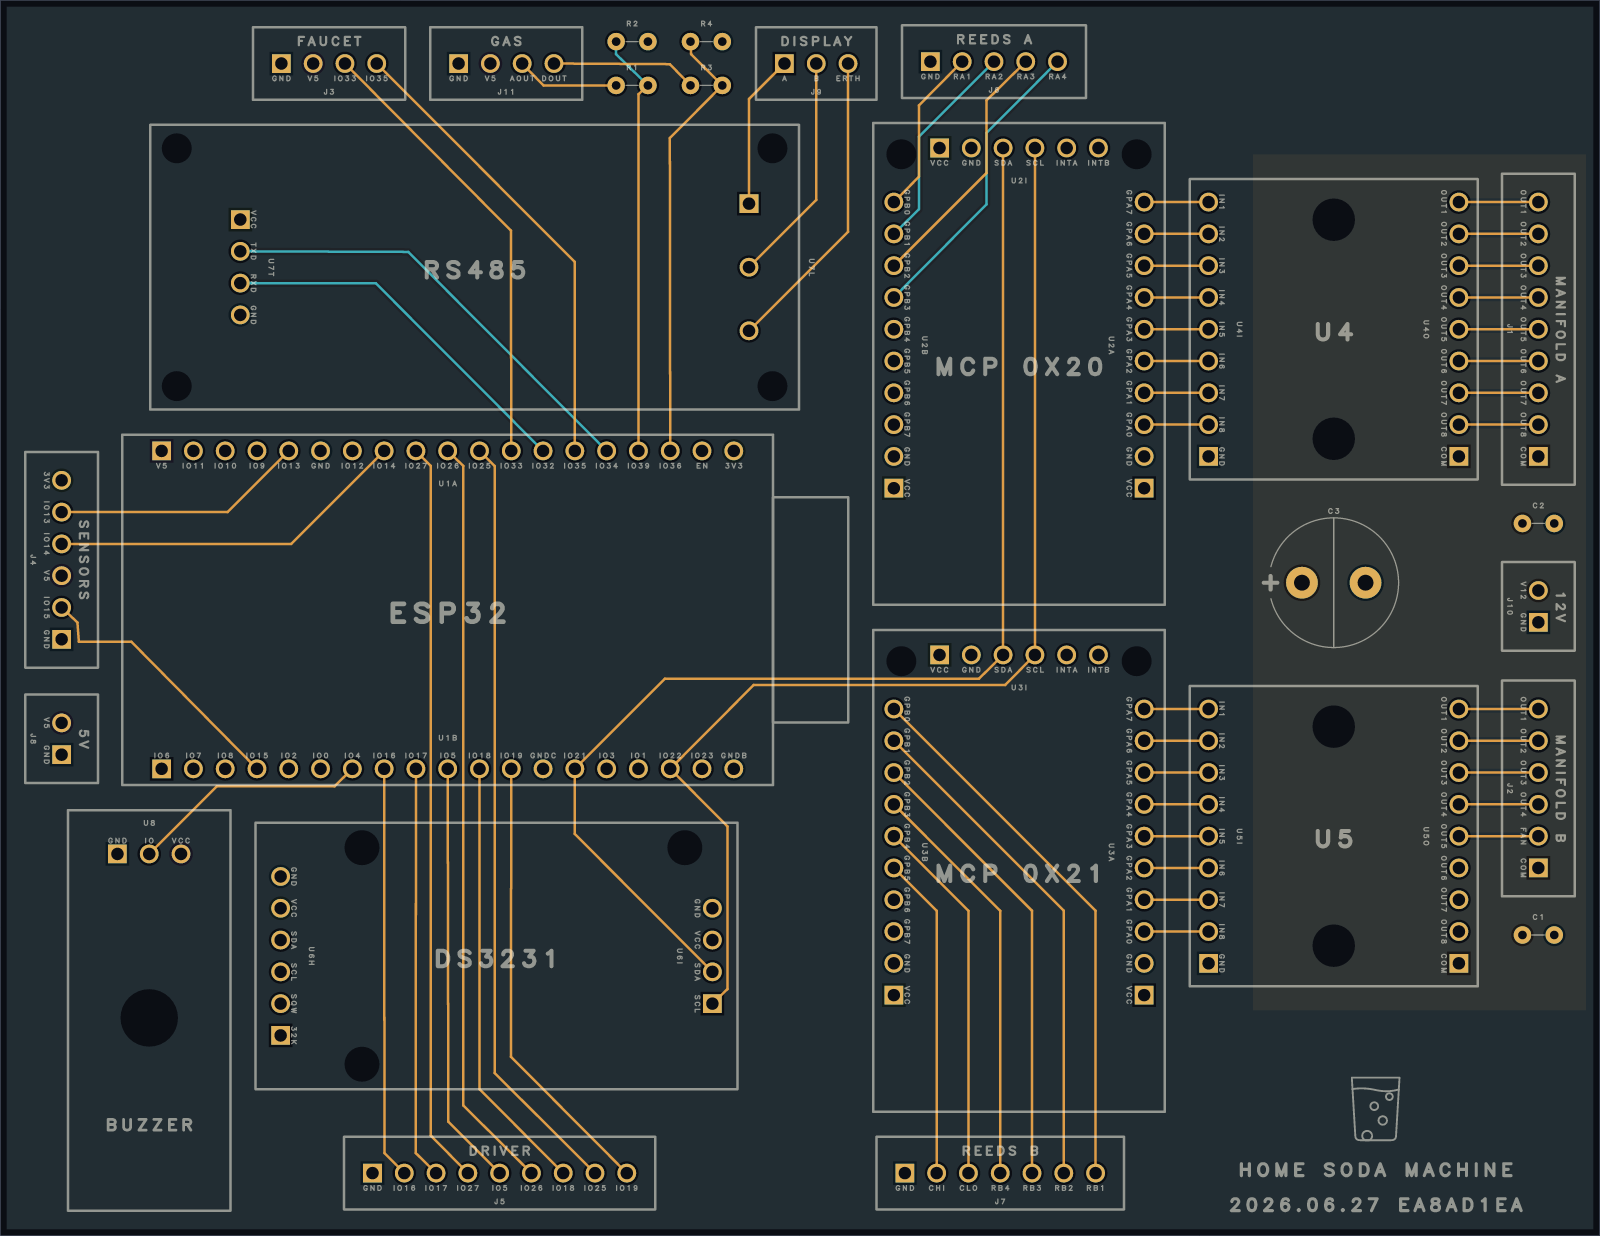Viewport: 1600px width, 1236px height.
Task: Click the SENSORS connector title
Action: coord(84,560)
